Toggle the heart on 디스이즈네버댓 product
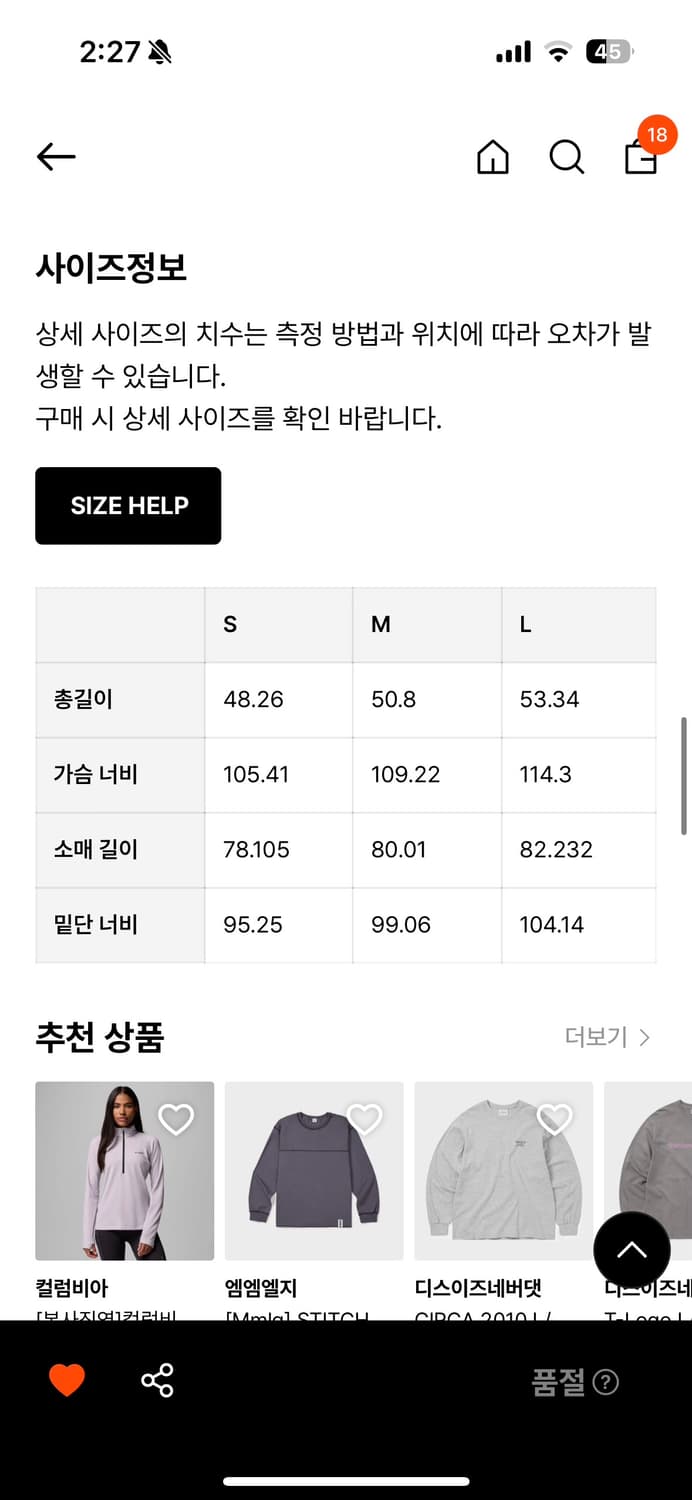The image size is (692, 1500). 556,1119
